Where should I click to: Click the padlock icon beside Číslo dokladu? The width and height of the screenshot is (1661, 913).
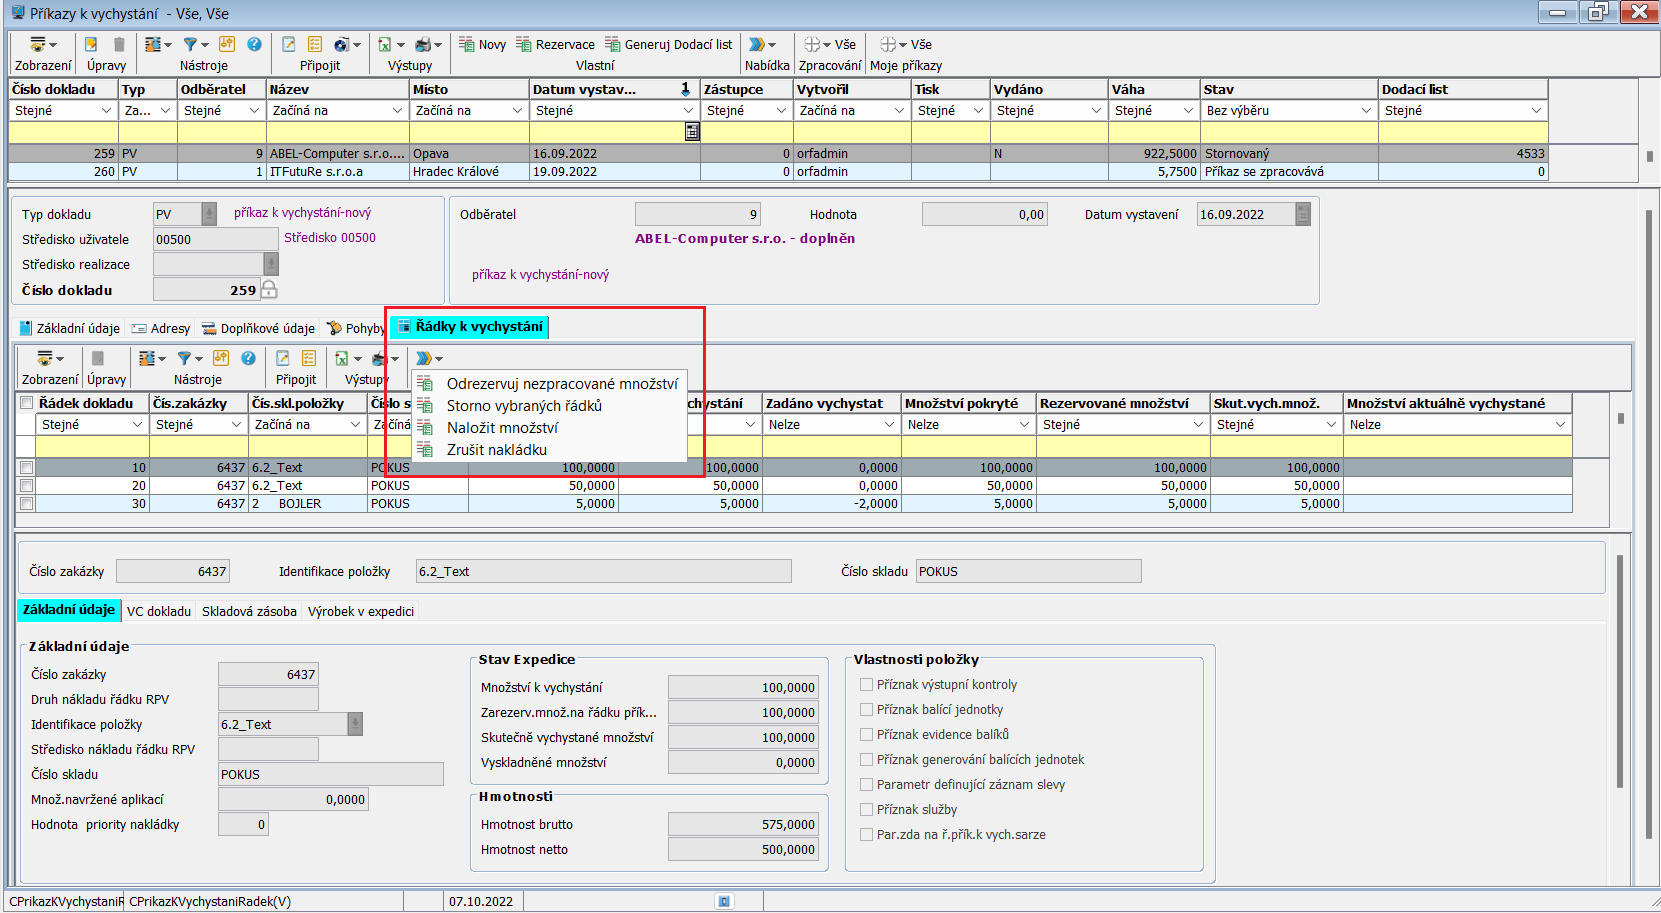pos(269,290)
